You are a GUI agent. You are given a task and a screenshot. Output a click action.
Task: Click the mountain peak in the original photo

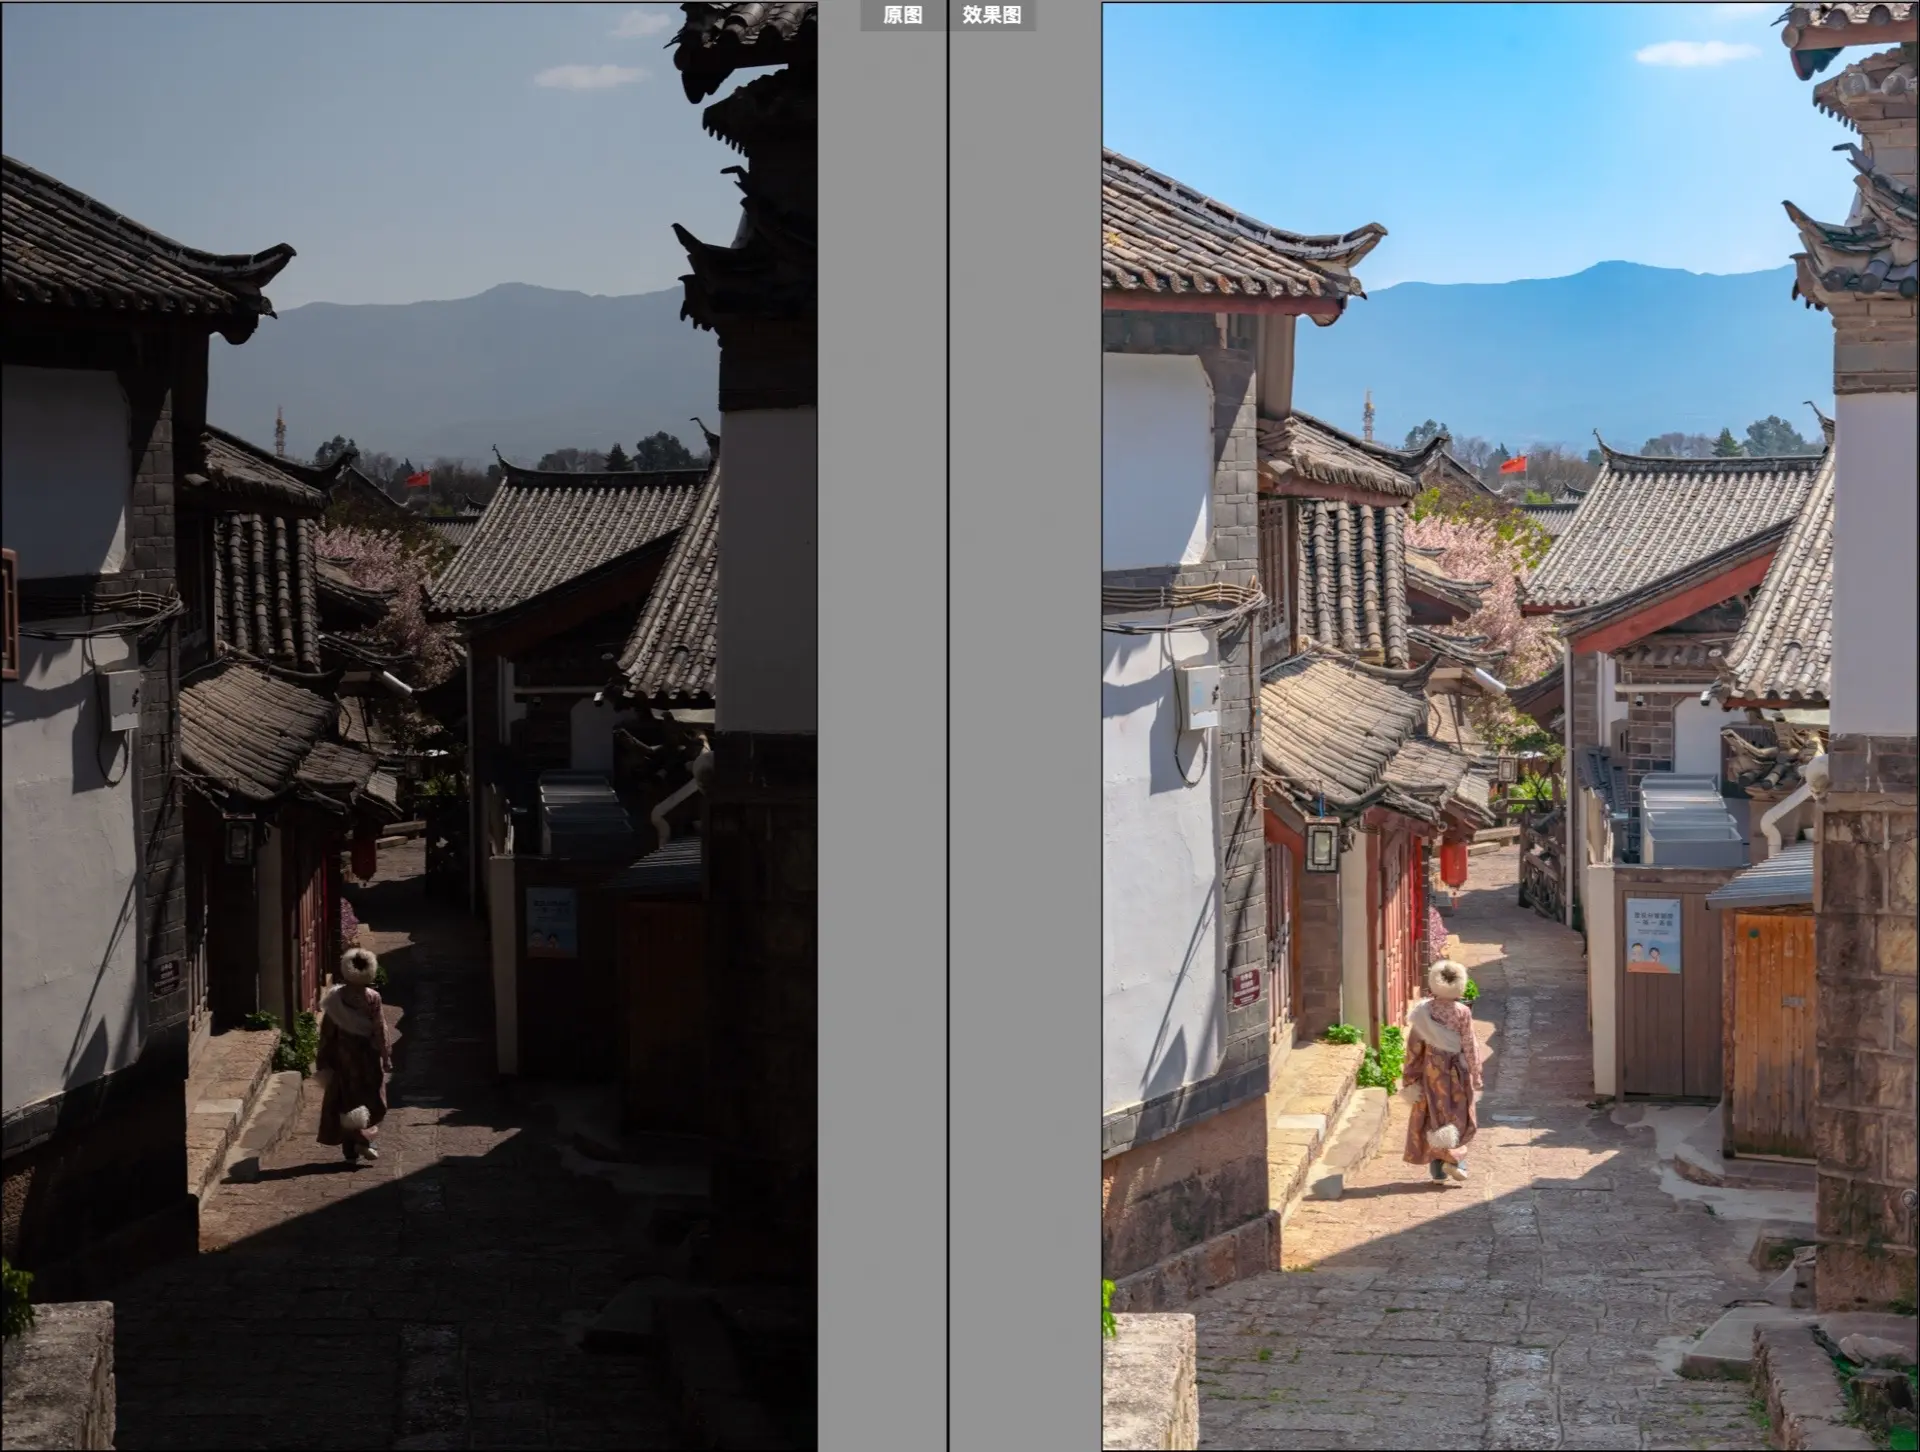coord(510,290)
